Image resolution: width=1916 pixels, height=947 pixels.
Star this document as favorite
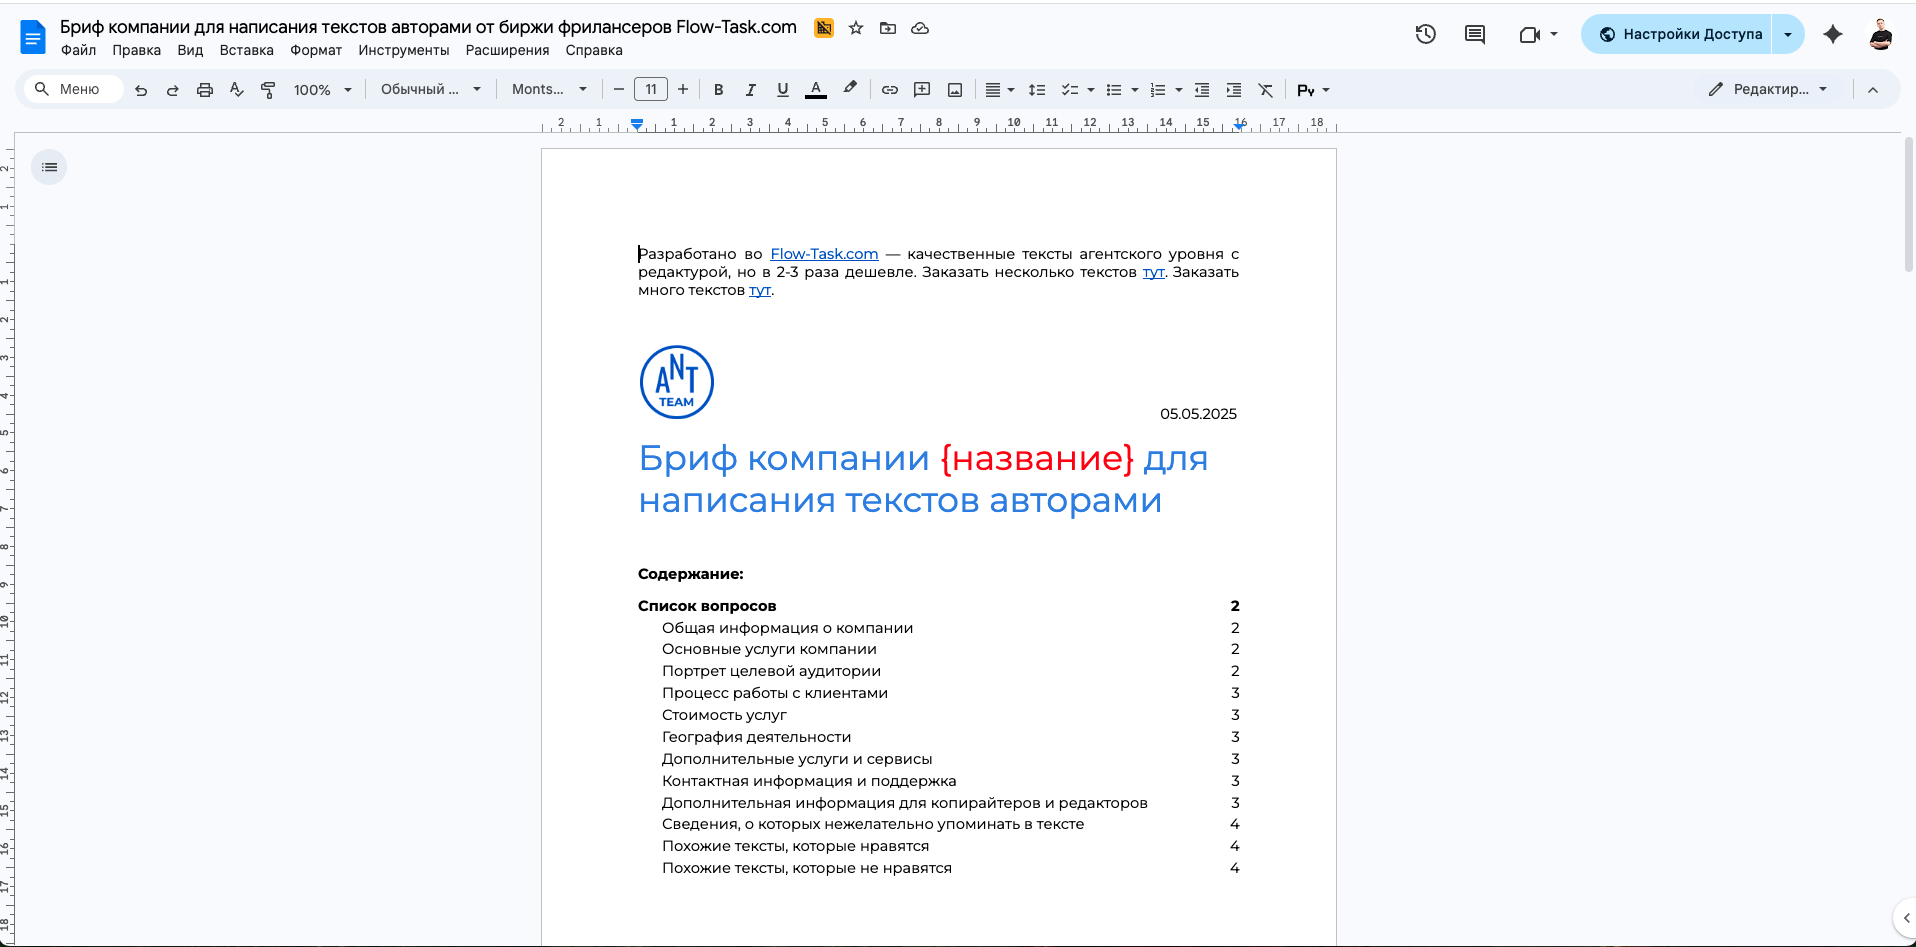click(x=856, y=28)
